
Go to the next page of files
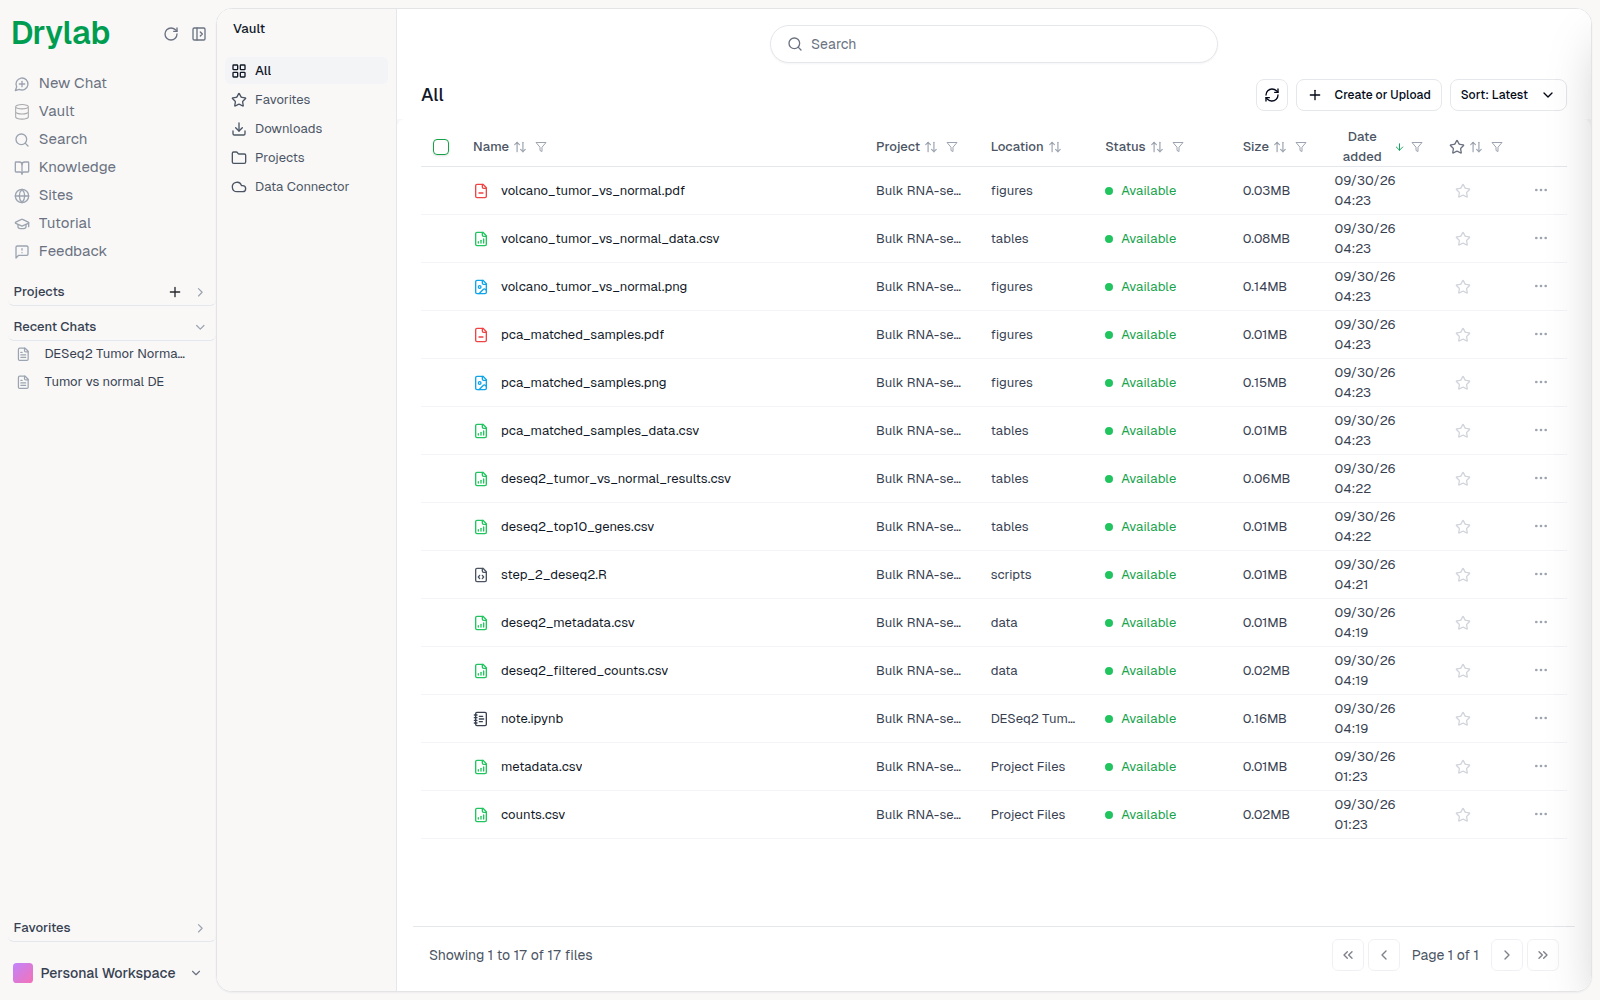point(1507,955)
